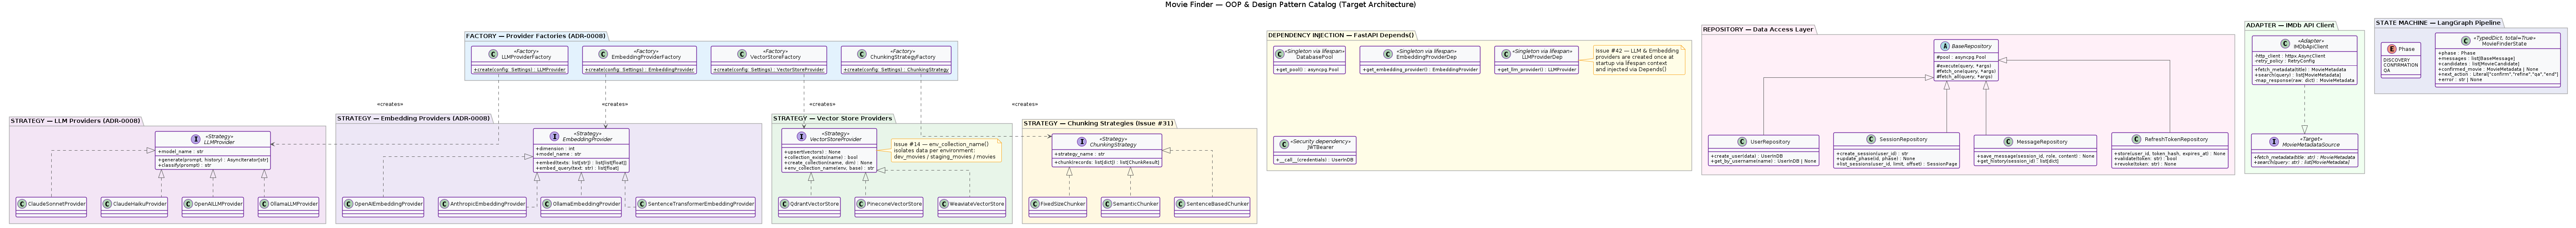Click the class icon of LLMProviderDep

1513,54
